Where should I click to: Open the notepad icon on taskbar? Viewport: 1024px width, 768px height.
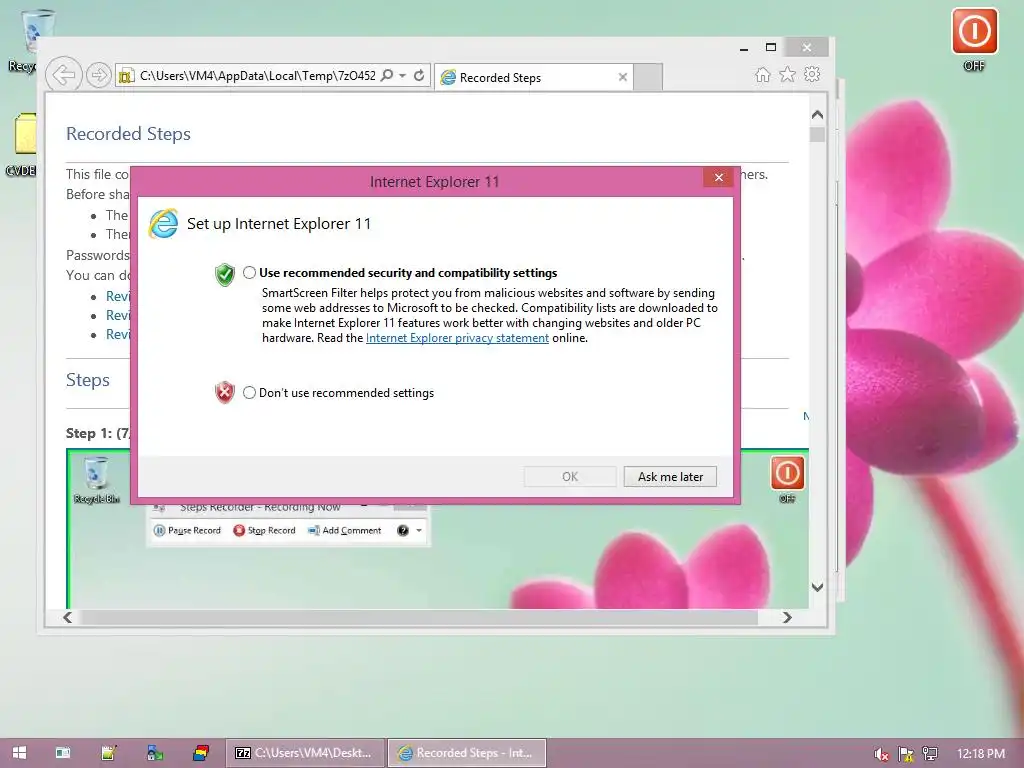[109, 753]
